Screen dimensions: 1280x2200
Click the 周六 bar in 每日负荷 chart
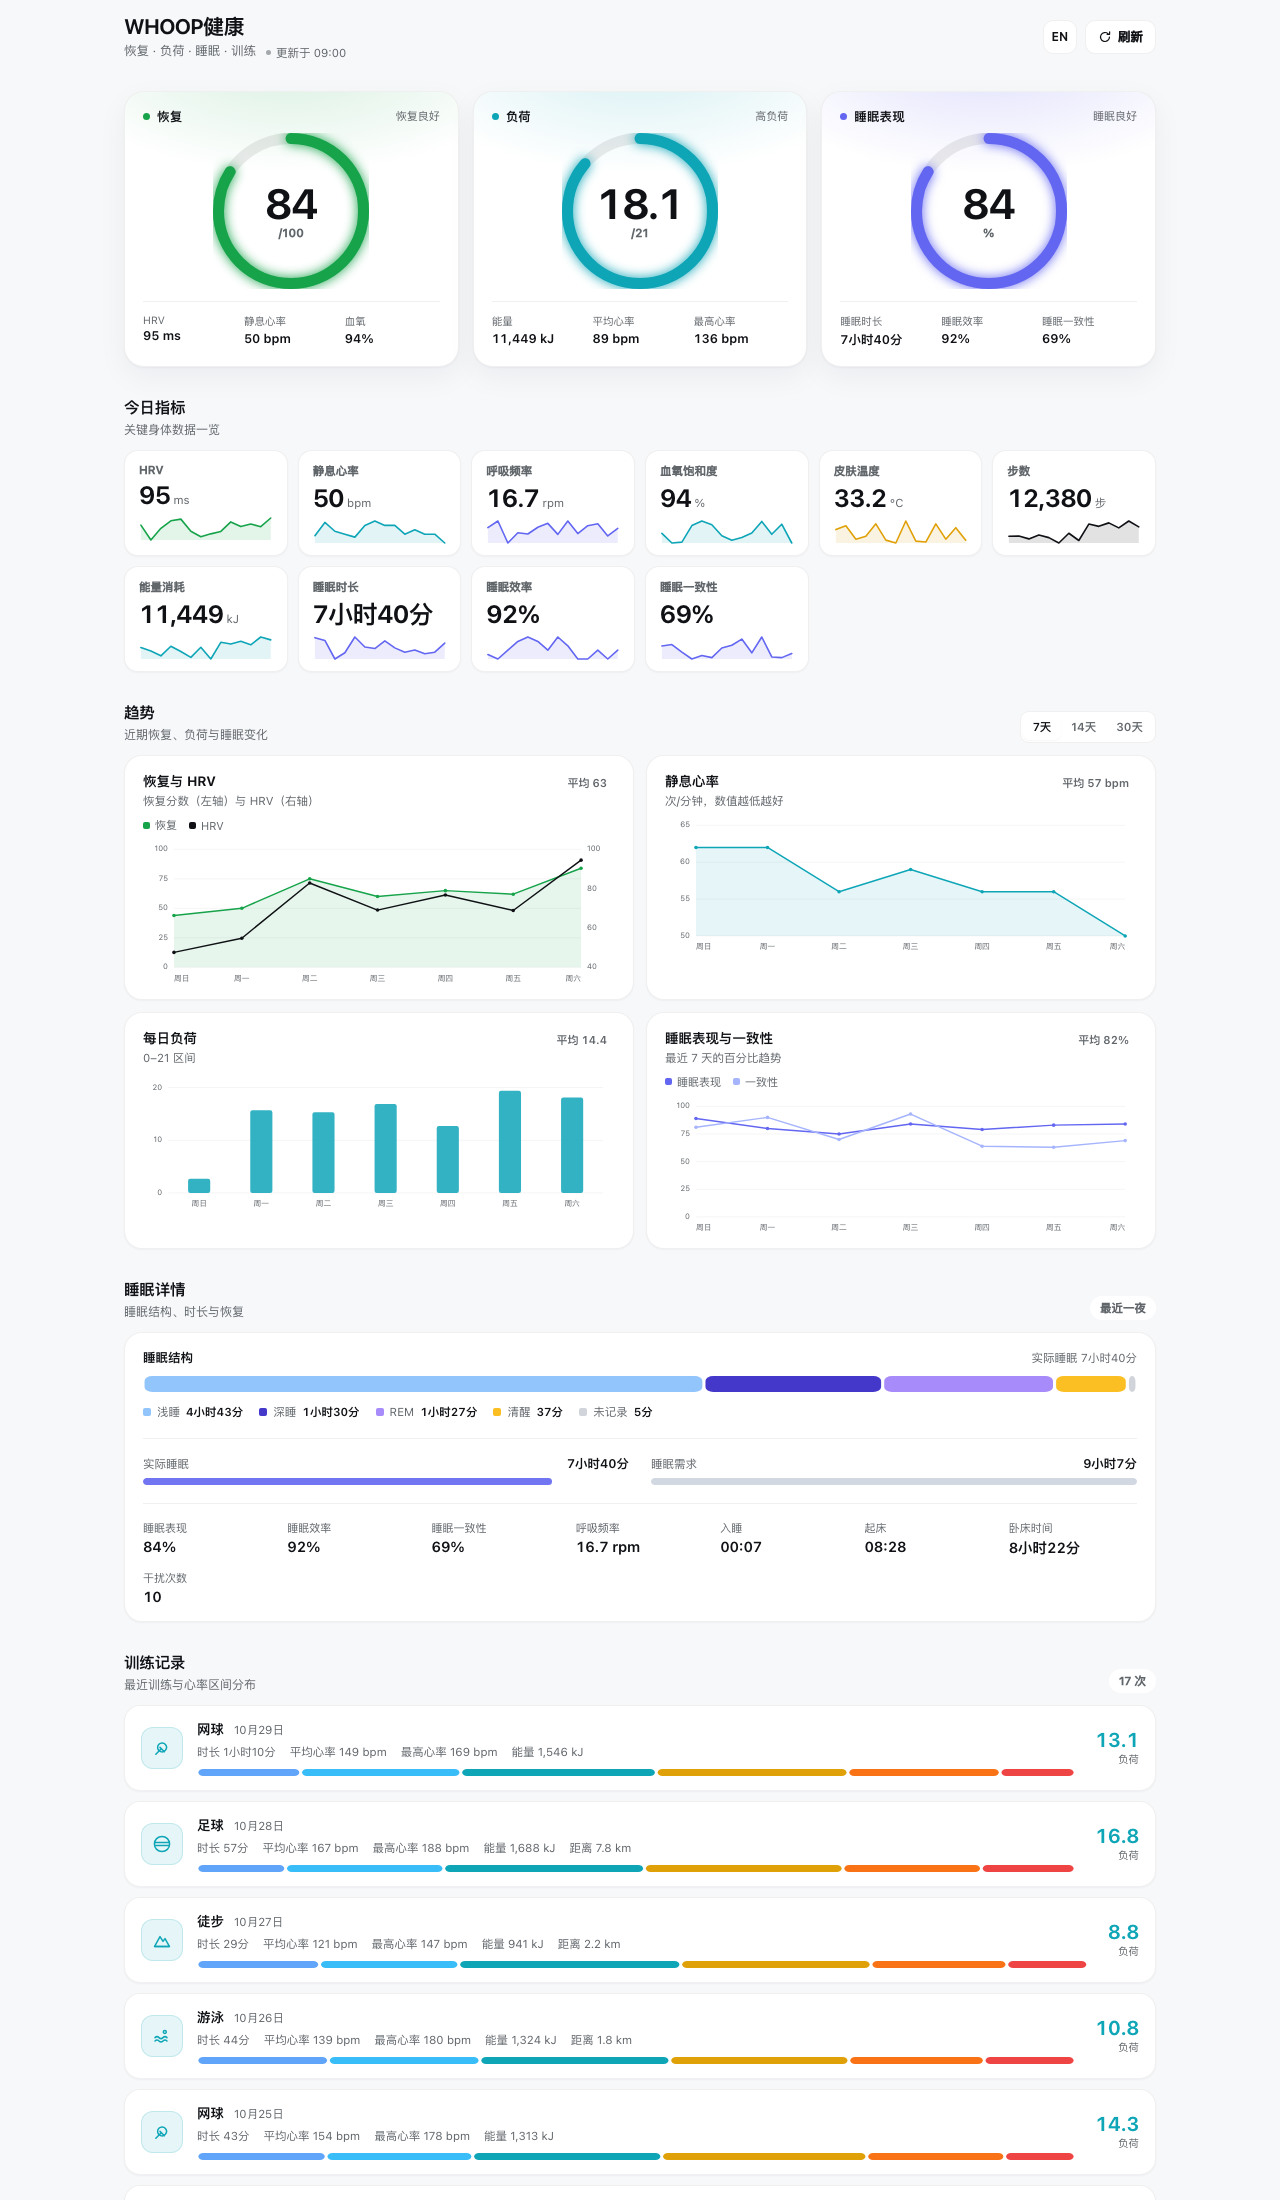[572, 1144]
